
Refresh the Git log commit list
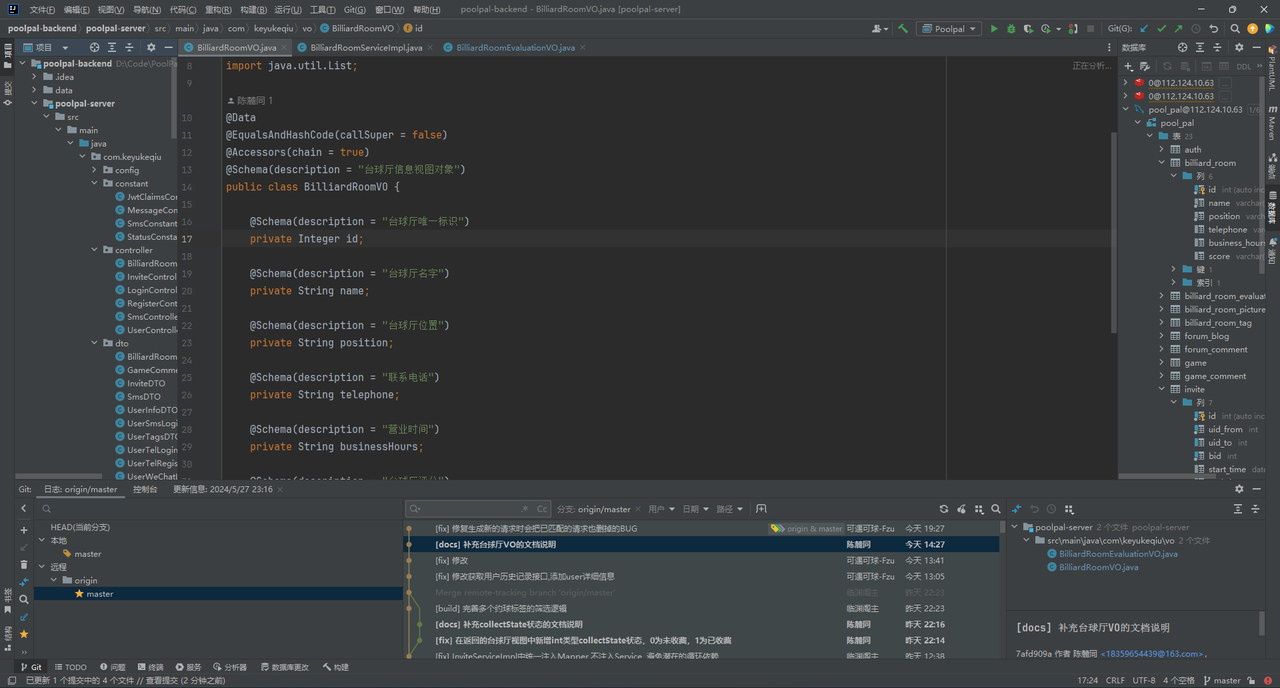point(943,509)
